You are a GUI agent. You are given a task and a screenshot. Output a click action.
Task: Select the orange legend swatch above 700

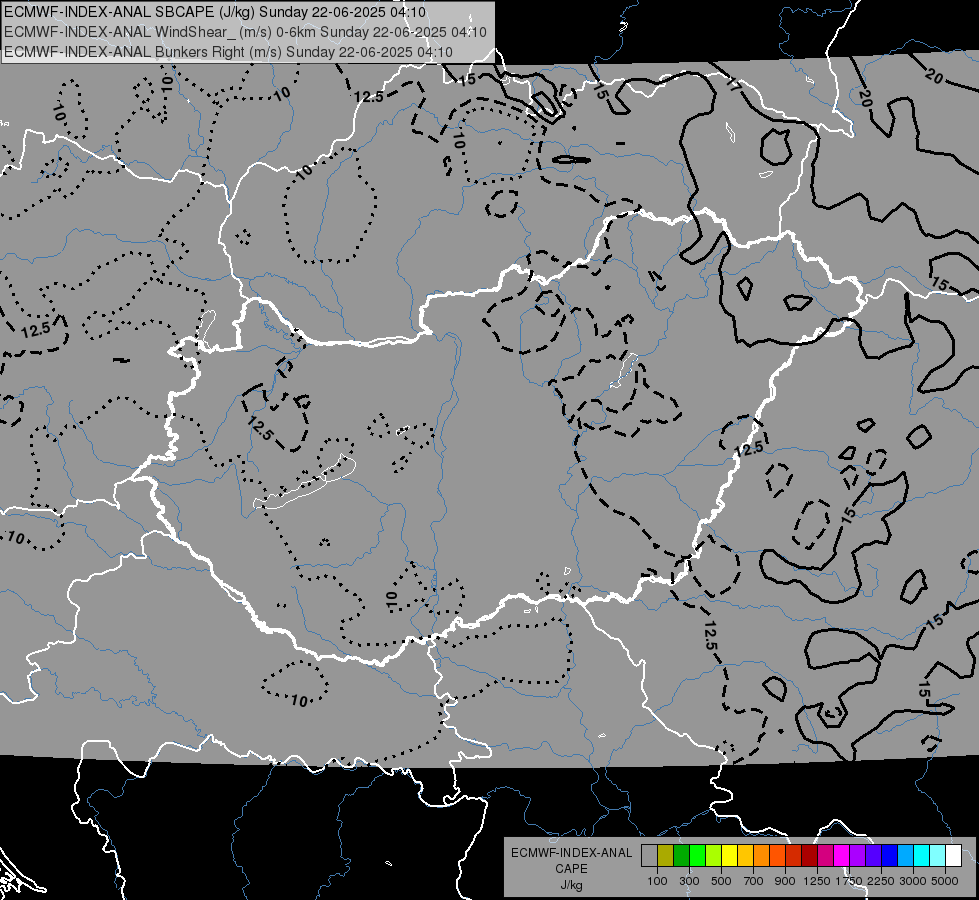coord(762,855)
